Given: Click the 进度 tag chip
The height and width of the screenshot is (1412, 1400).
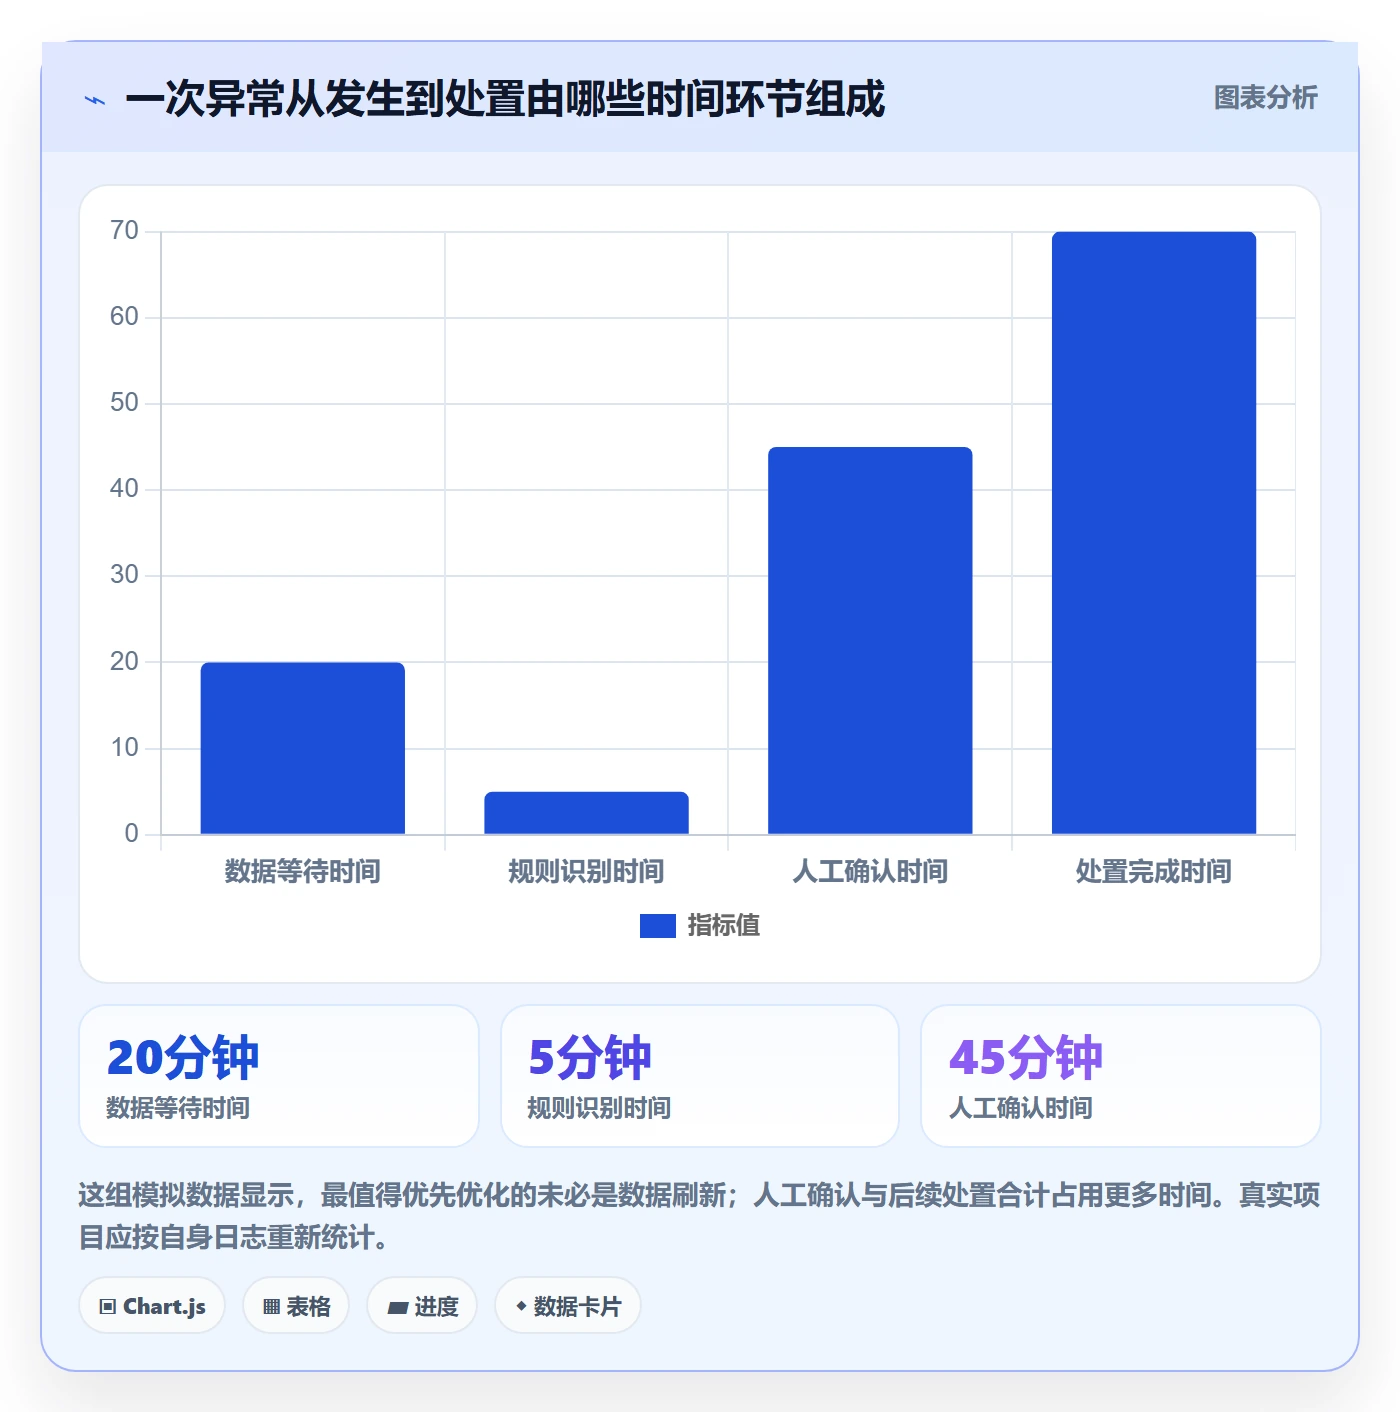Looking at the screenshot, I should [x=422, y=1306].
